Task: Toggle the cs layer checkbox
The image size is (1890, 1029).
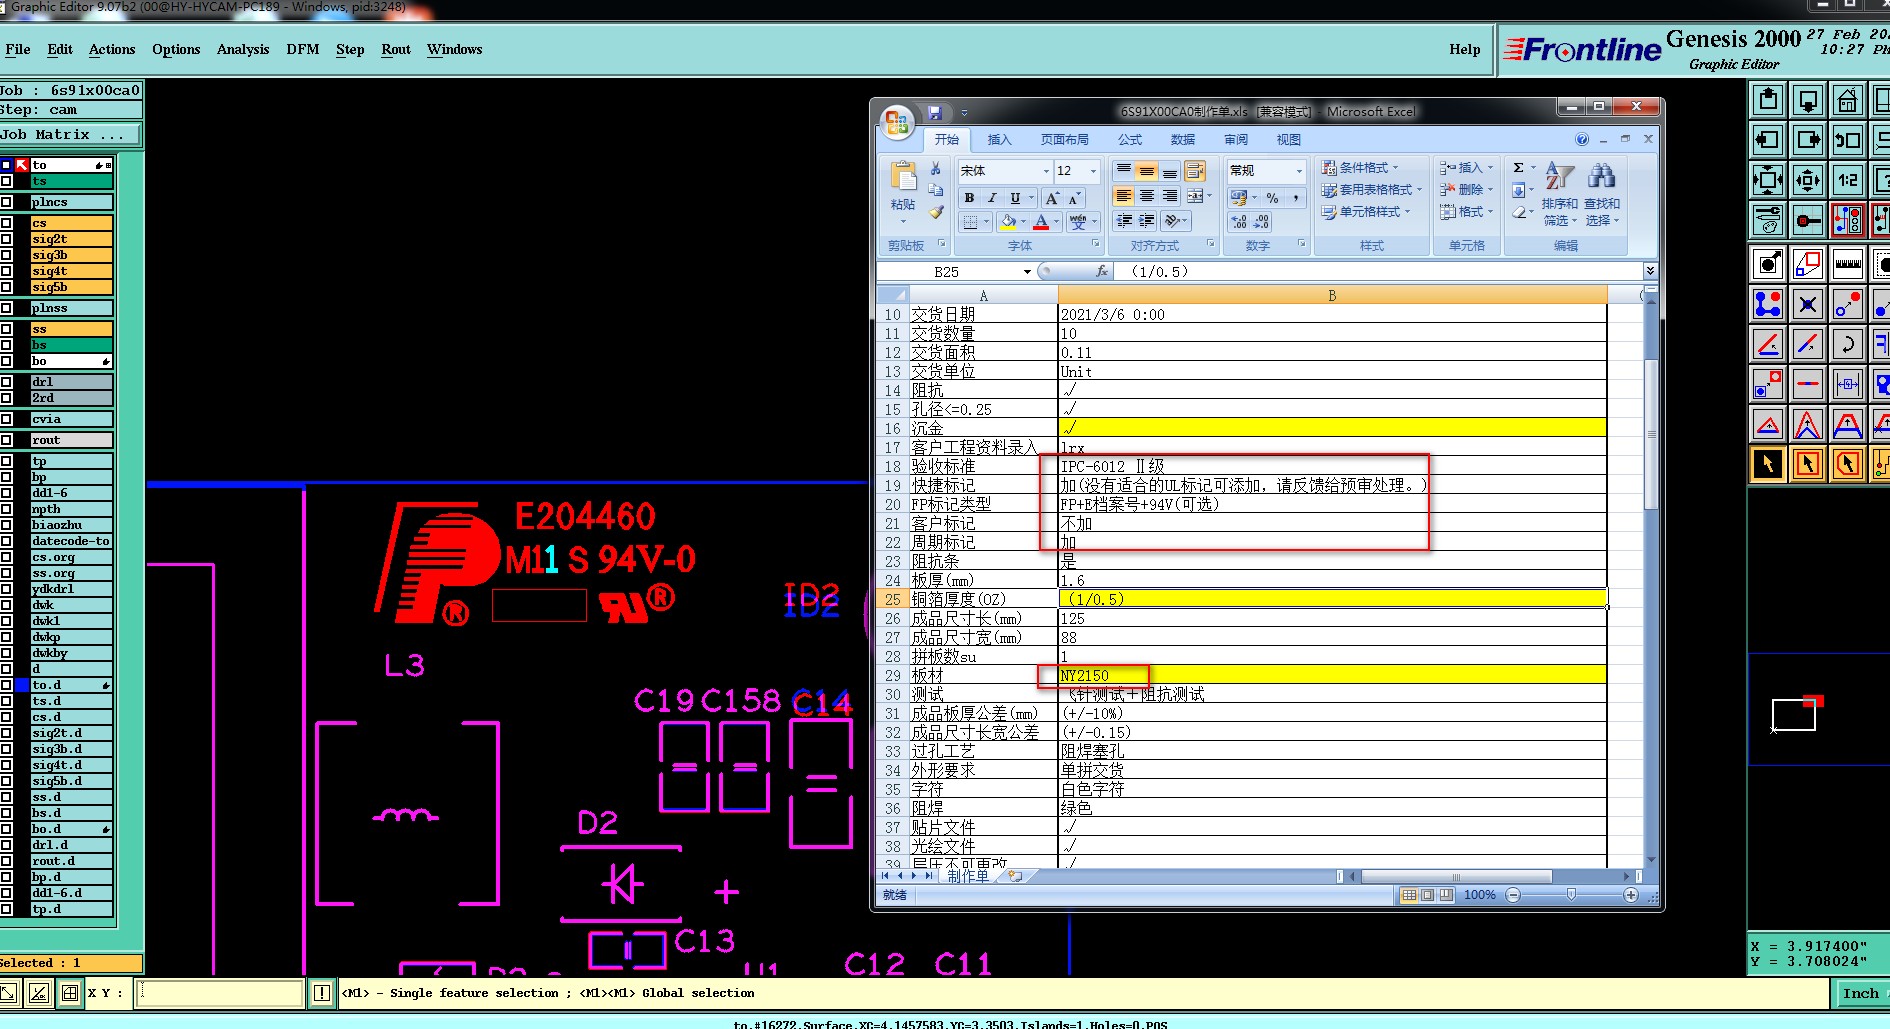Action: click(7, 223)
